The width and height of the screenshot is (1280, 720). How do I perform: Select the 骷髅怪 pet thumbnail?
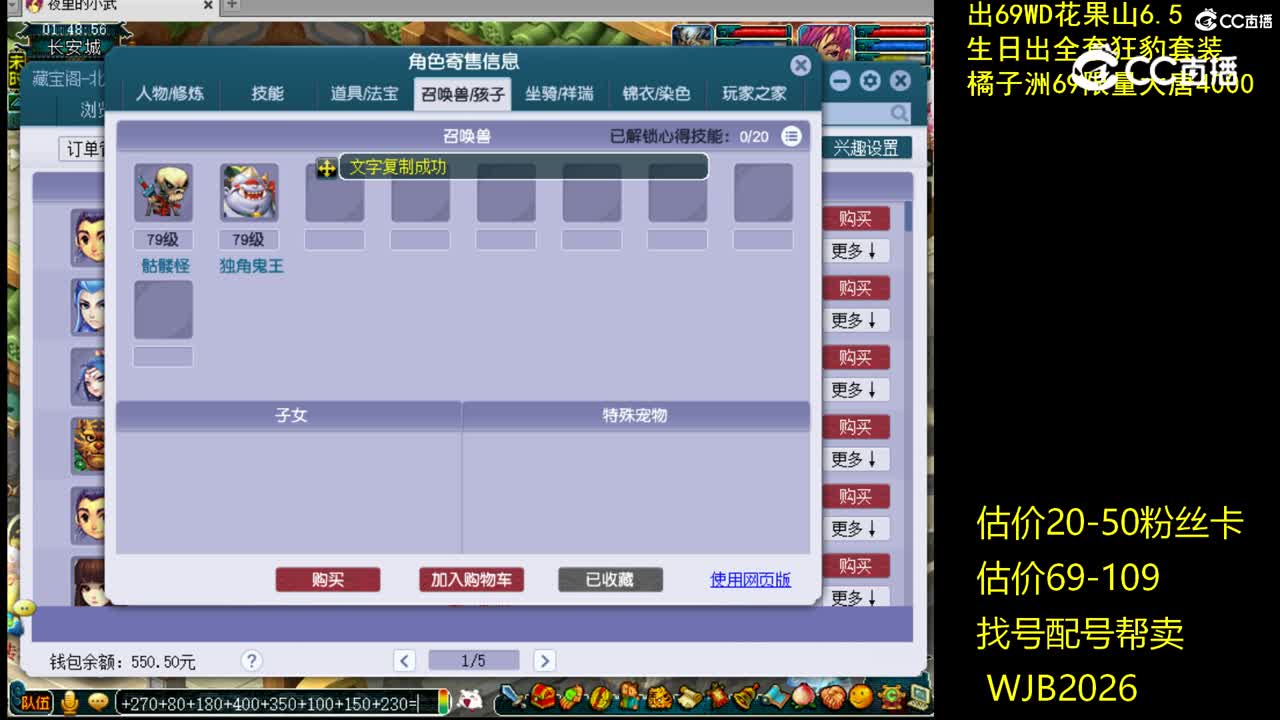pyautogui.click(x=164, y=192)
